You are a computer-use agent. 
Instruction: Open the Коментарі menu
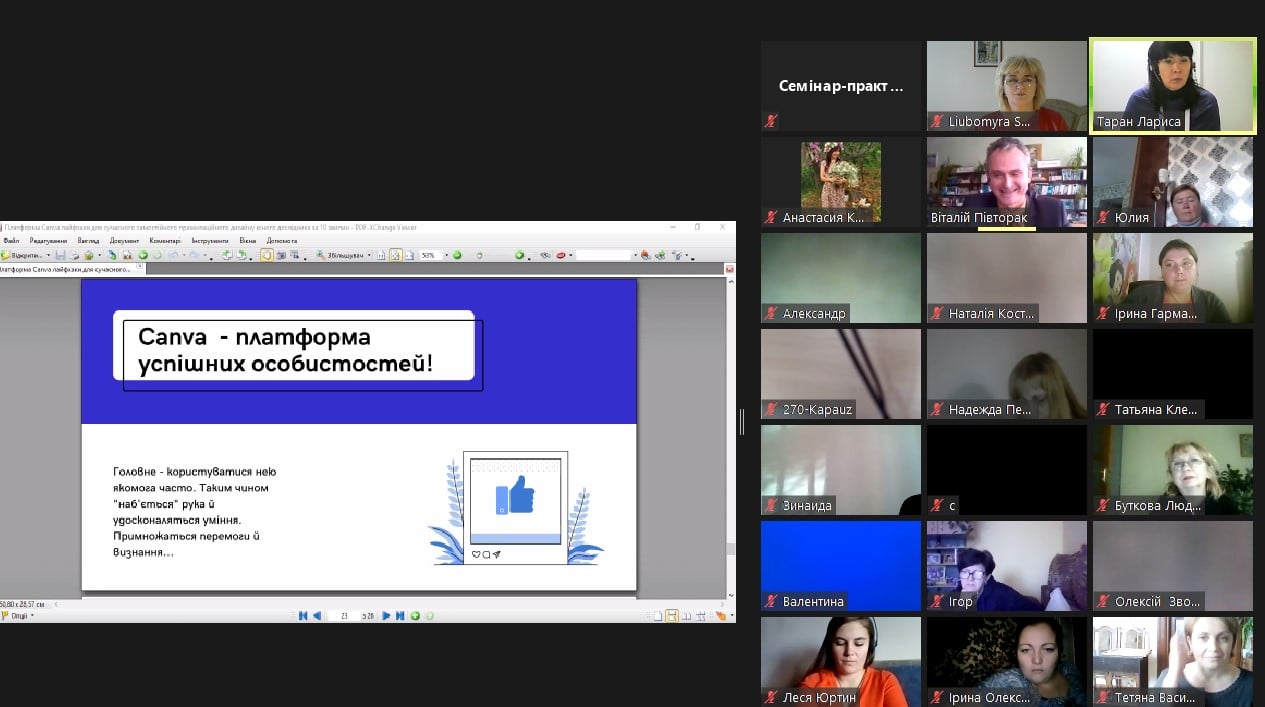coord(165,241)
